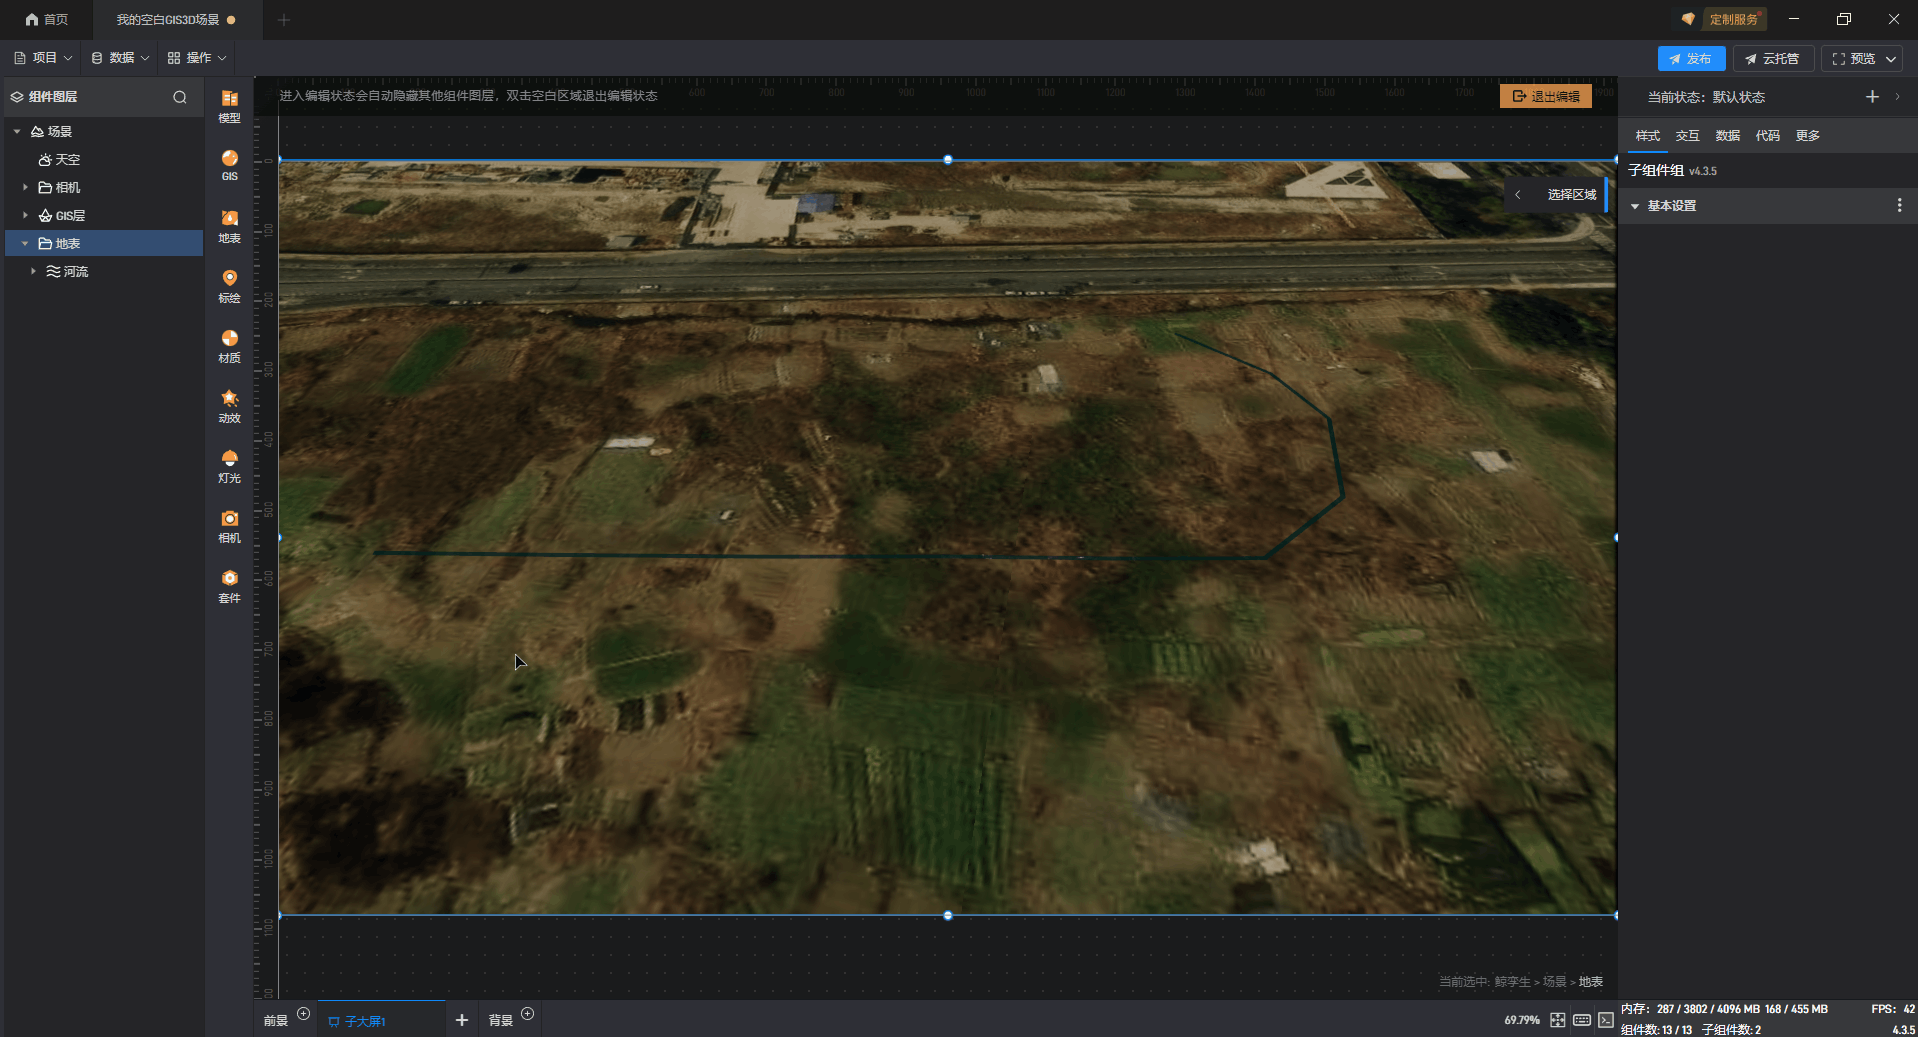Screen dimensions: 1918x1037
Task: Switch to the 代码 tab
Action: pyautogui.click(x=1767, y=136)
